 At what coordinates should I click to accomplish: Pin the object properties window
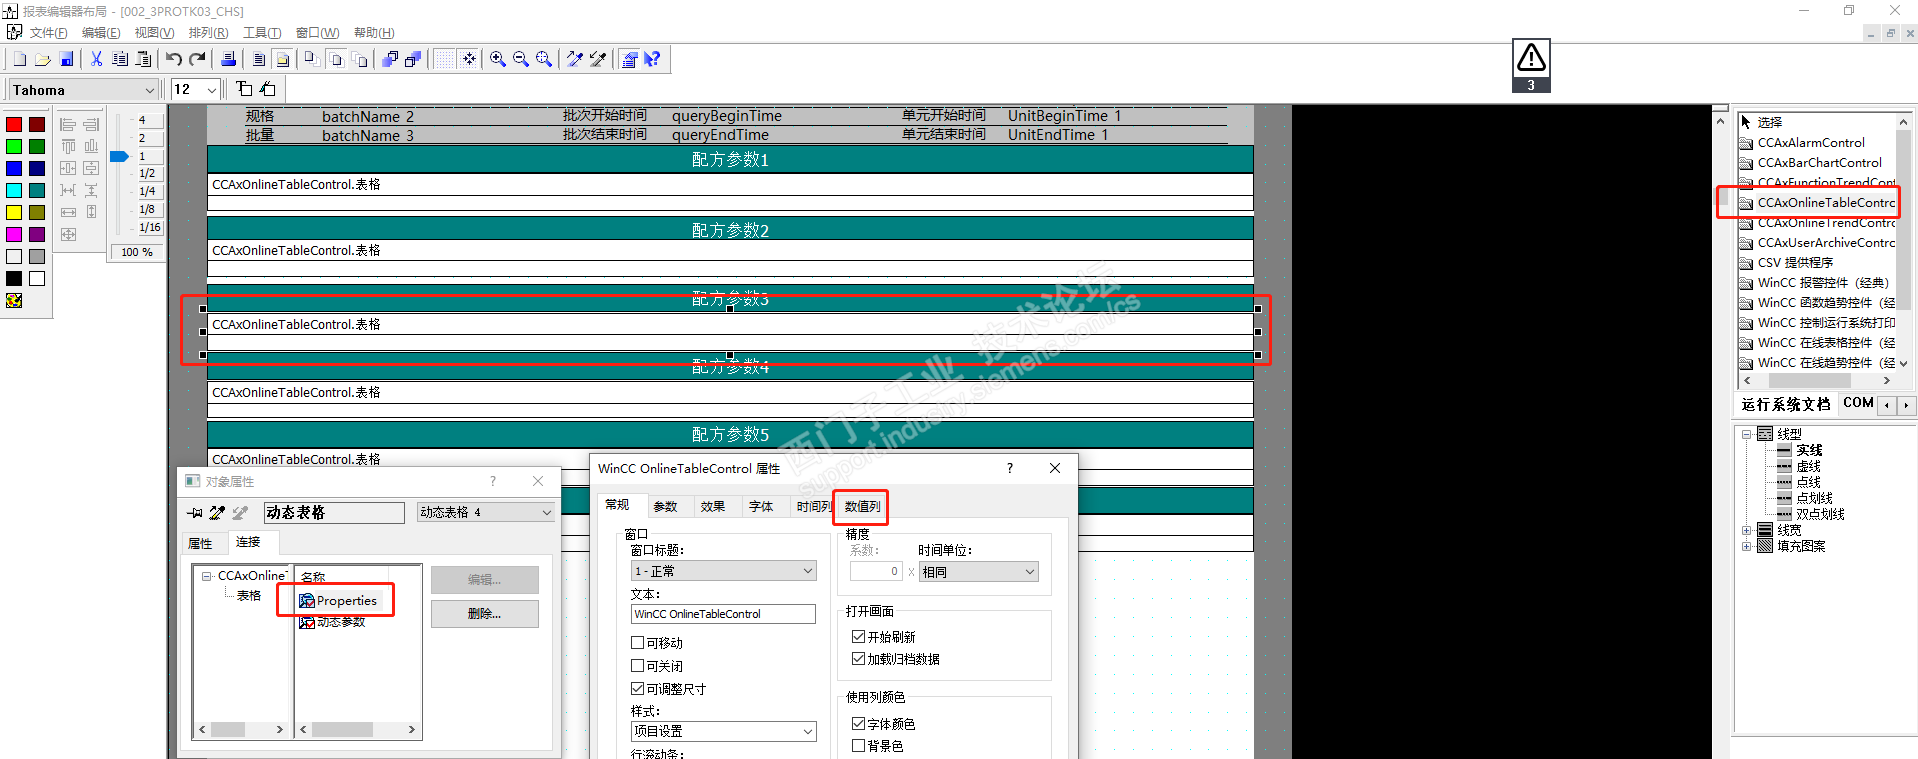click(x=195, y=513)
